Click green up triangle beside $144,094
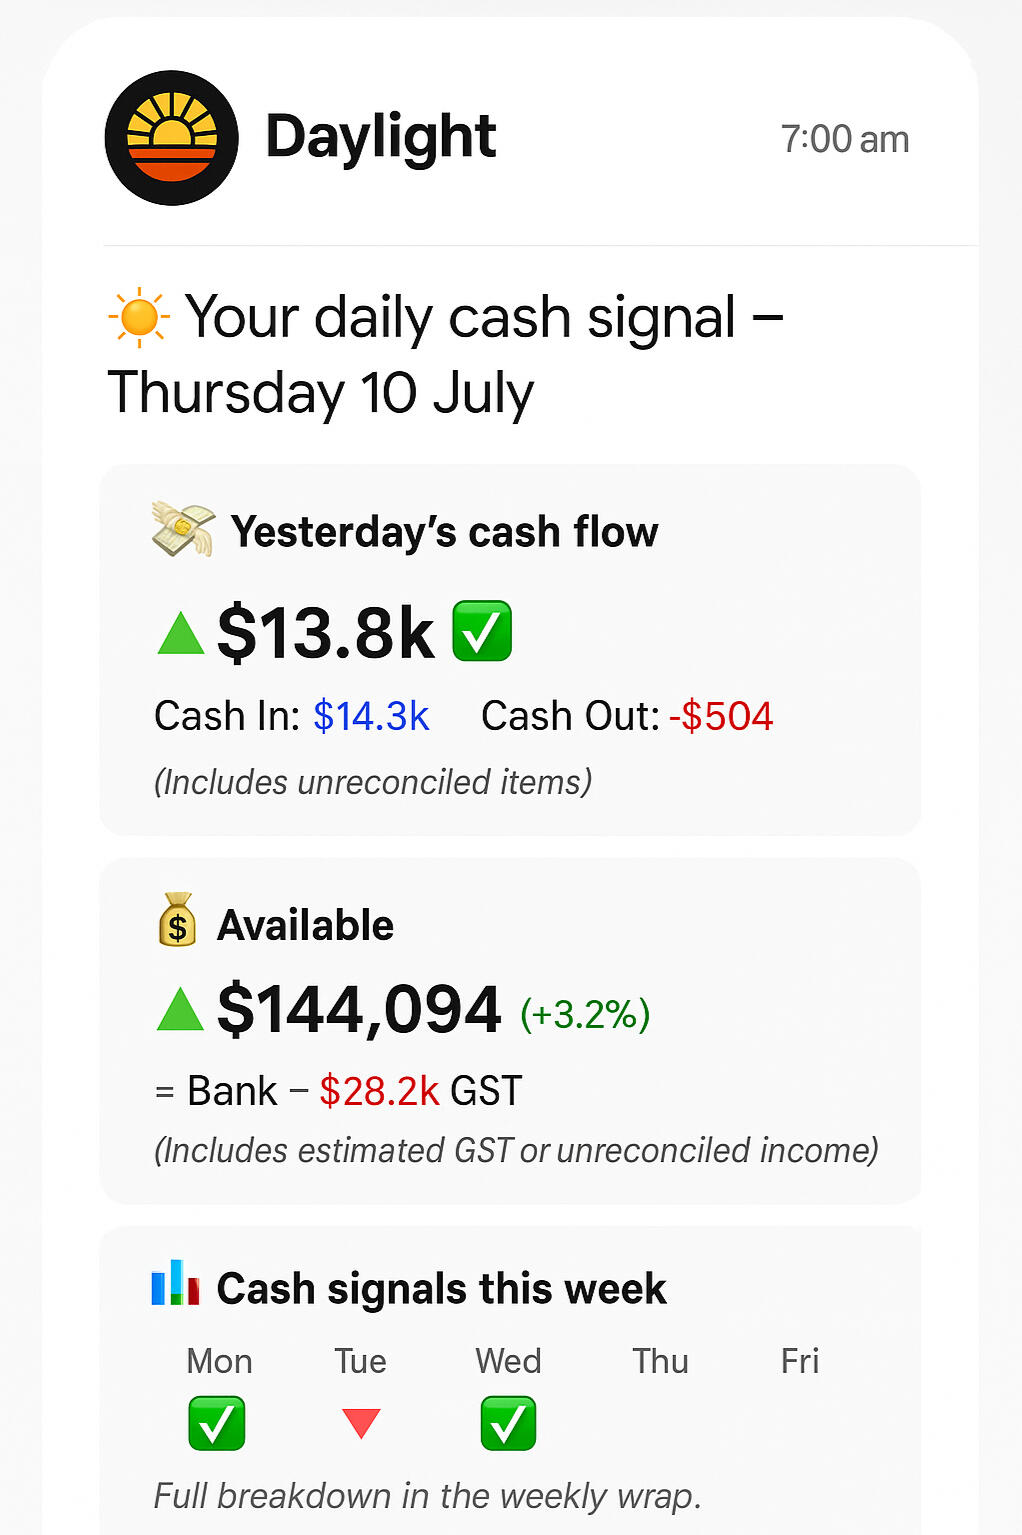This screenshot has width=1022, height=1535. click(181, 1010)
